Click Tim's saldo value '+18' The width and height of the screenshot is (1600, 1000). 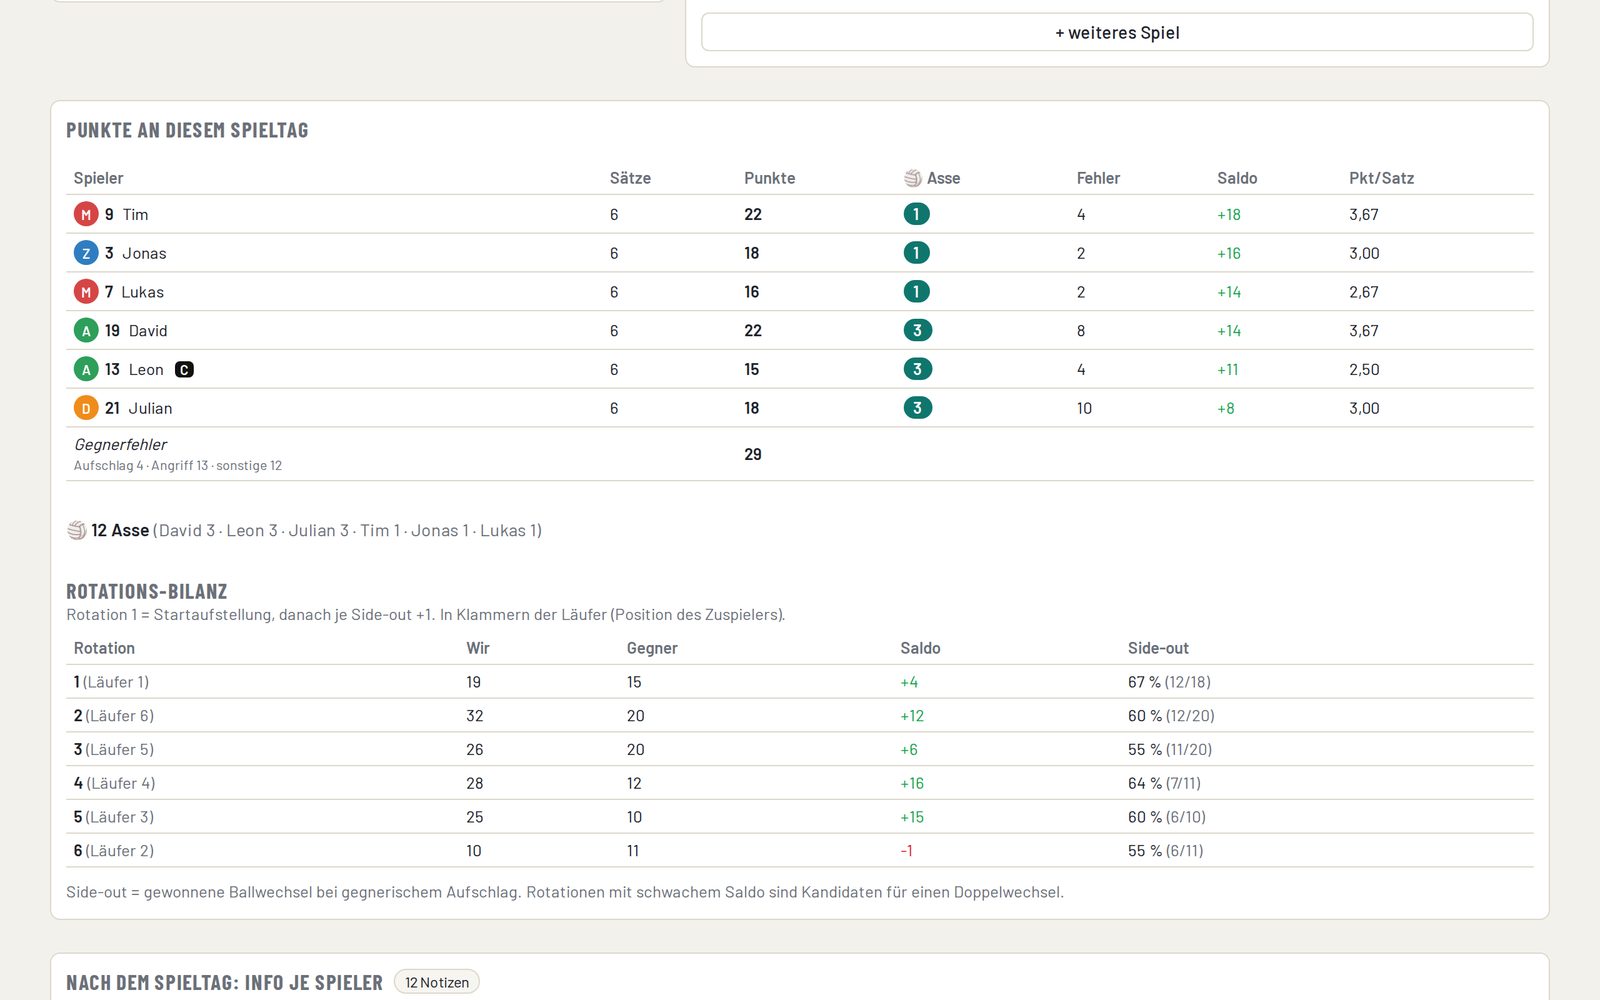[x=1229, y=214]
